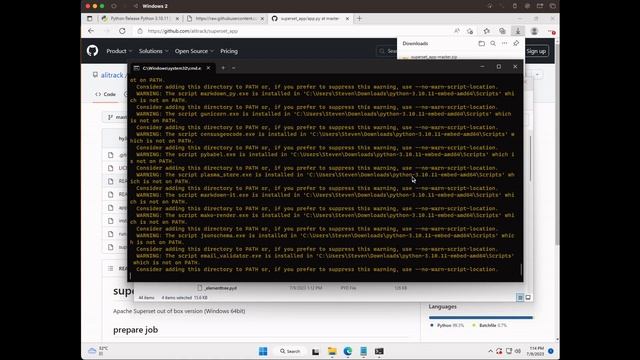
Task: Open the Pricing page link
Action: 229,51
